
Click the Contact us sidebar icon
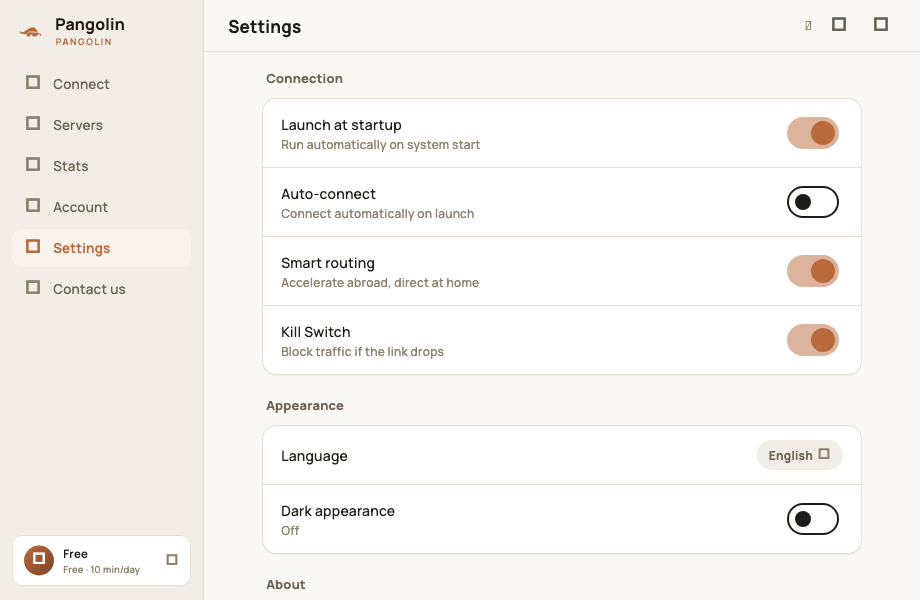[33, 287]
